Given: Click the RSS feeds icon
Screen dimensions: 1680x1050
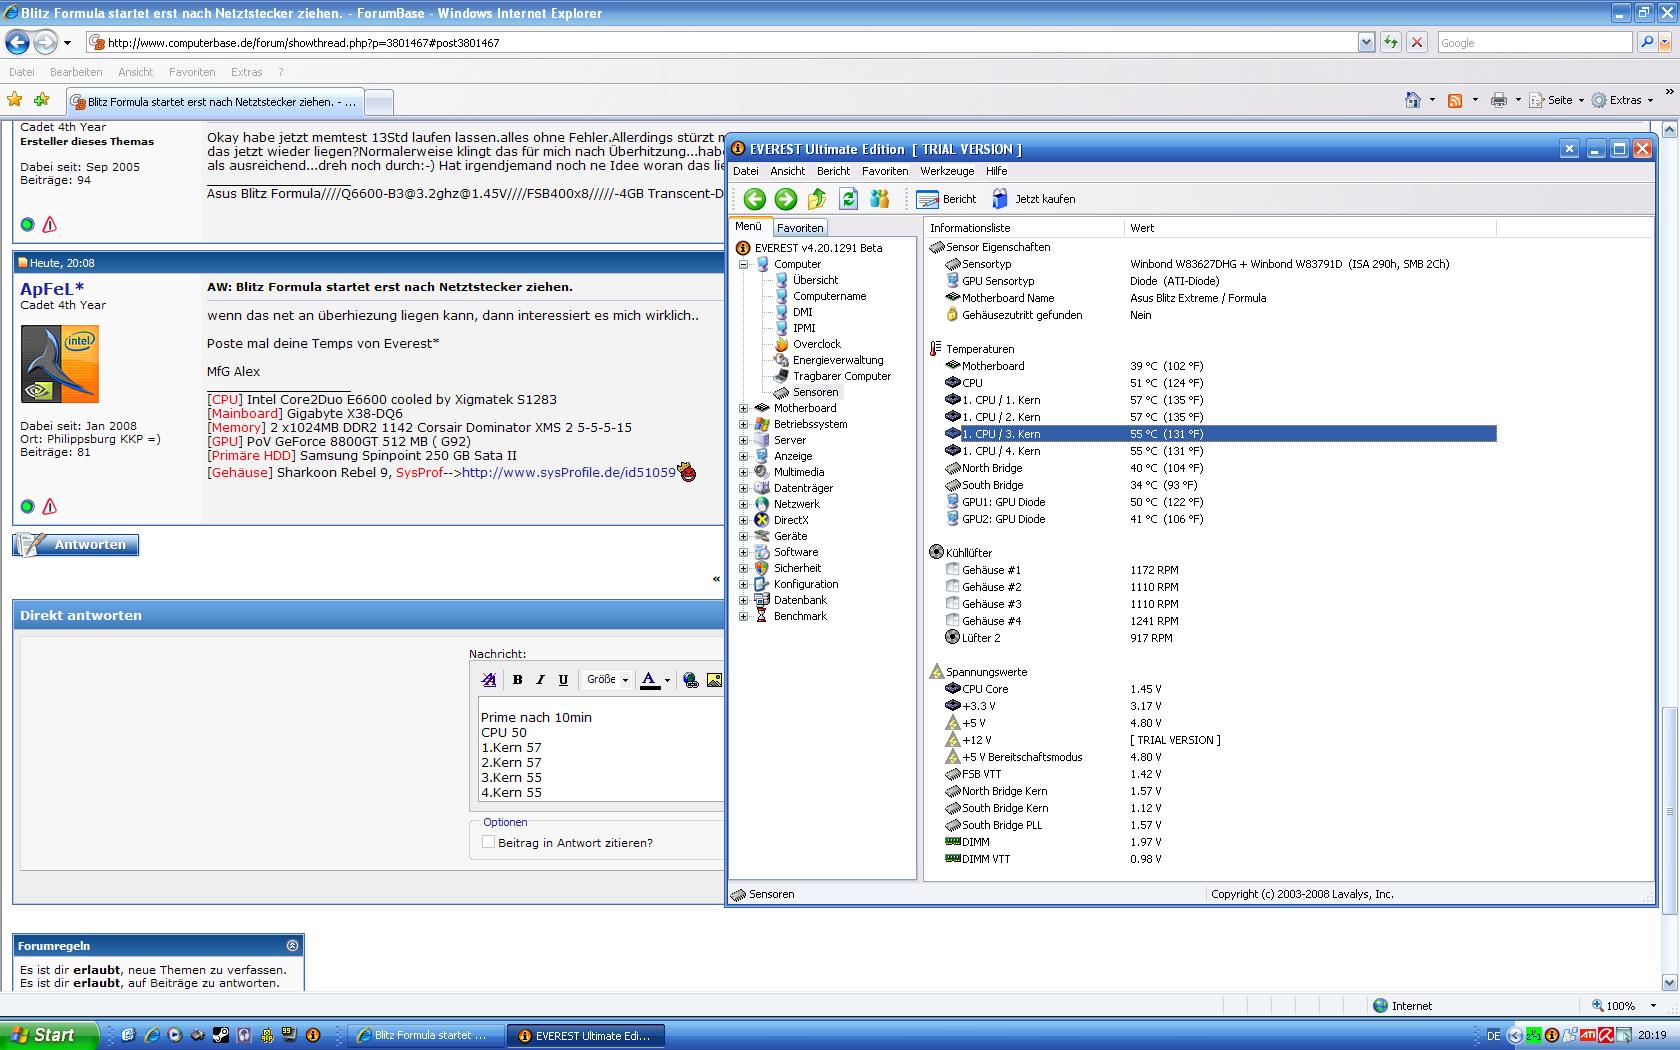Looking at the screenshot, I should pyautogui.click(x=1455, y=100).
